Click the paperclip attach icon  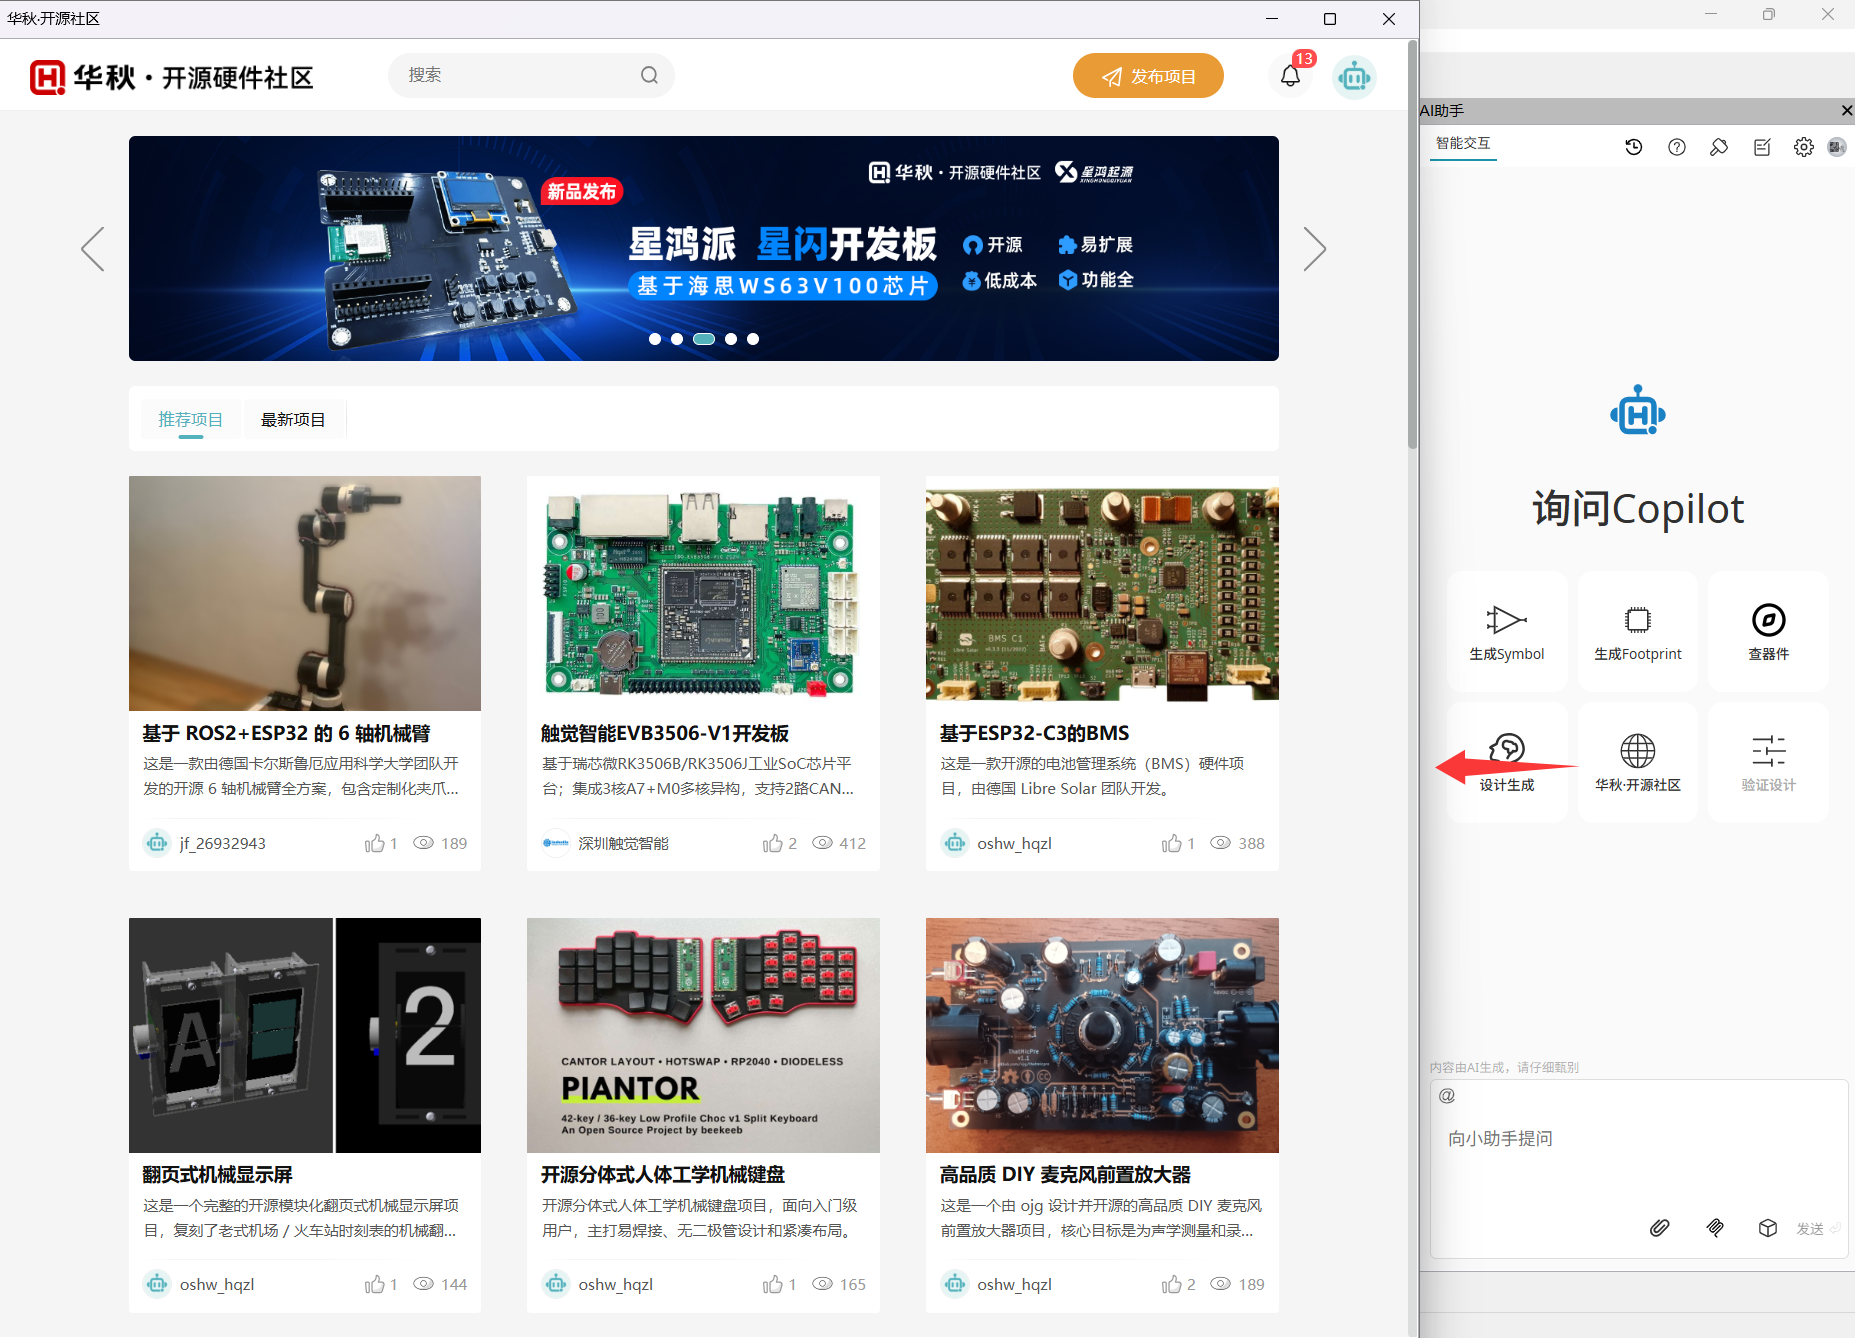click(x=1660, y=1228)
